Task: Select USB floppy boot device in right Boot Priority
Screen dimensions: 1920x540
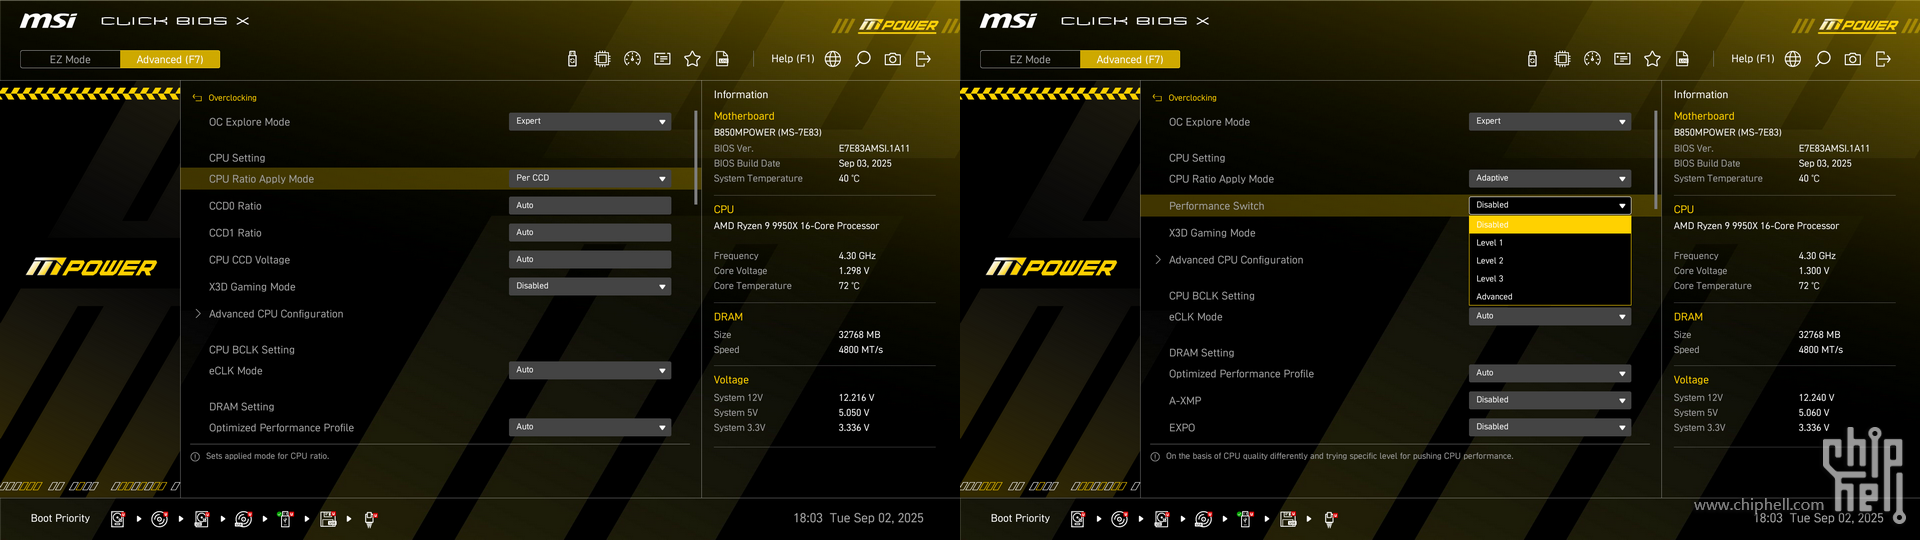Action: coord(1288,519)
